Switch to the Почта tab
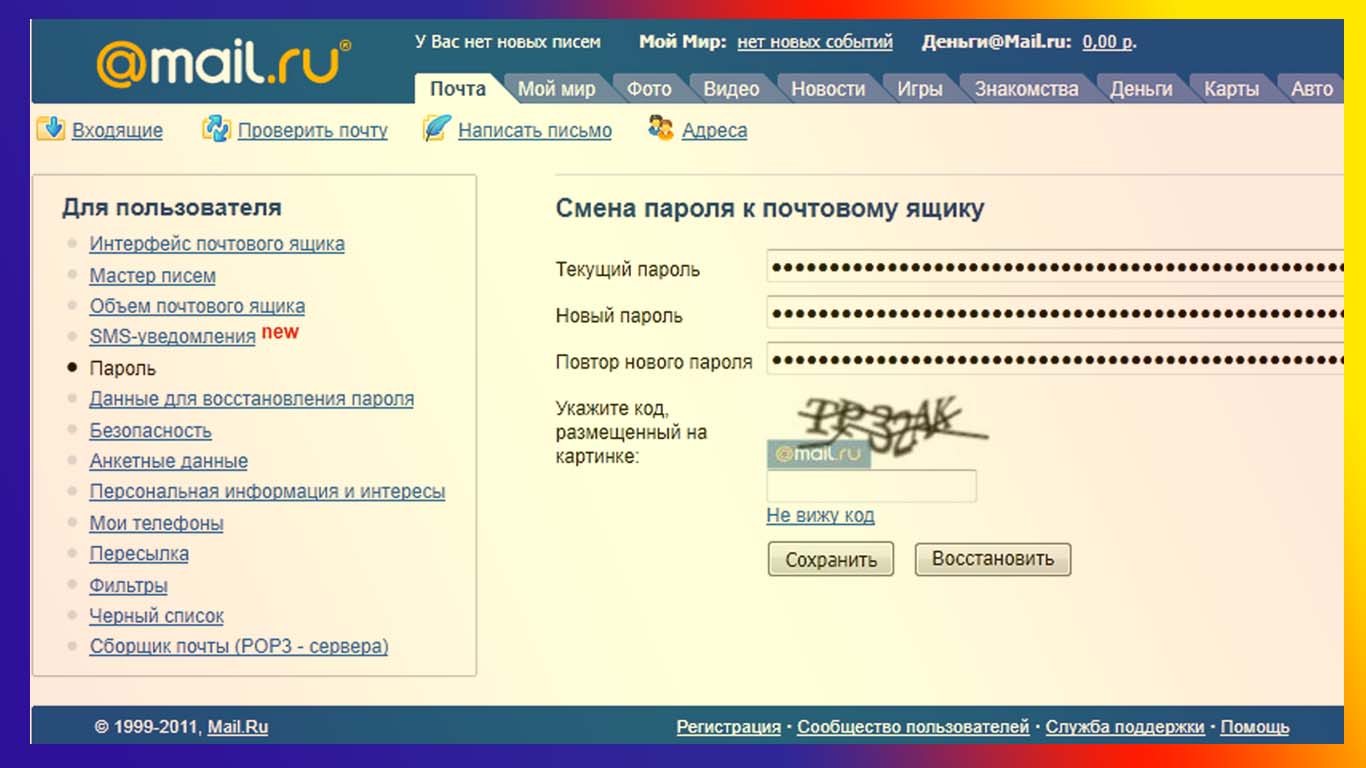The image size is (1366, 768). [x=458, y=88]
